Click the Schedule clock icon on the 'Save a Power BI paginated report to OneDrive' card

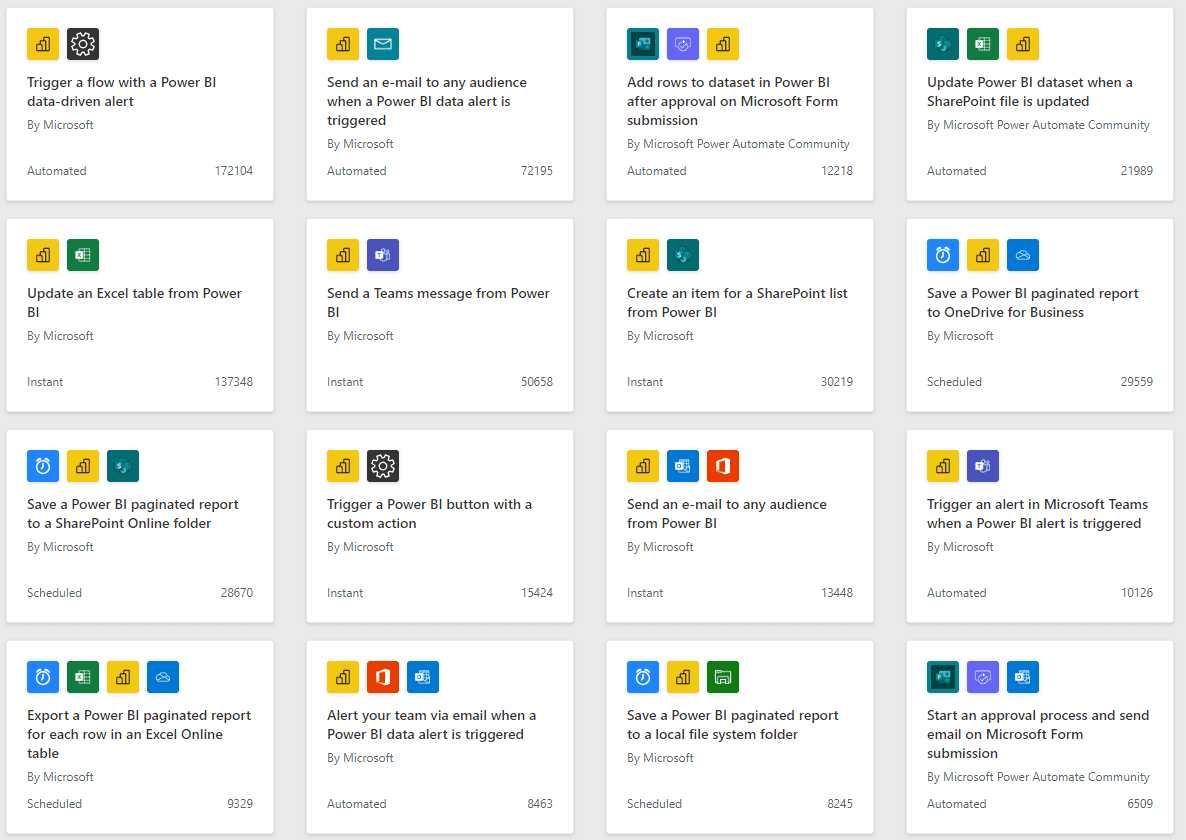coord(943,255)
